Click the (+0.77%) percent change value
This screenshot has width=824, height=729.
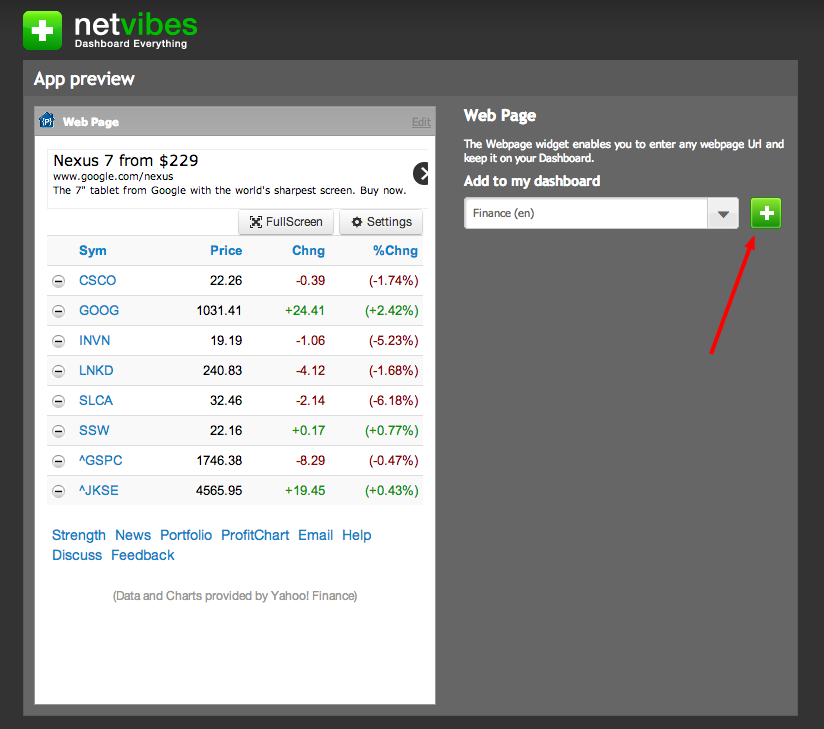(x=392, y=430)
